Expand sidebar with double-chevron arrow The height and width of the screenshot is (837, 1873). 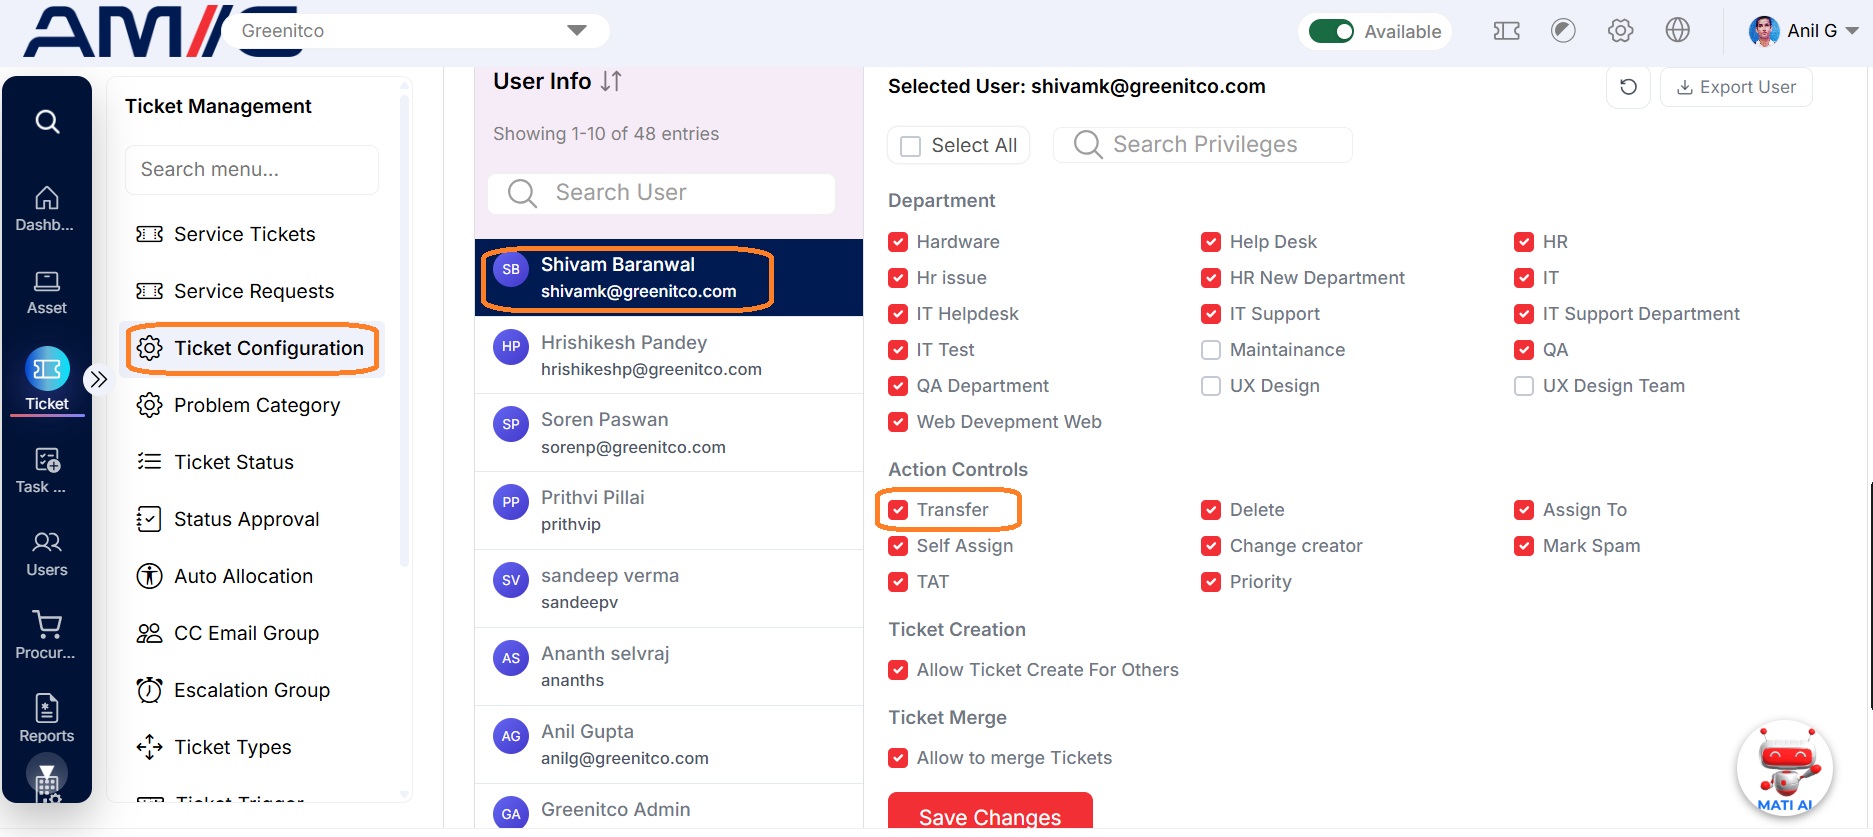click(98, 379)
